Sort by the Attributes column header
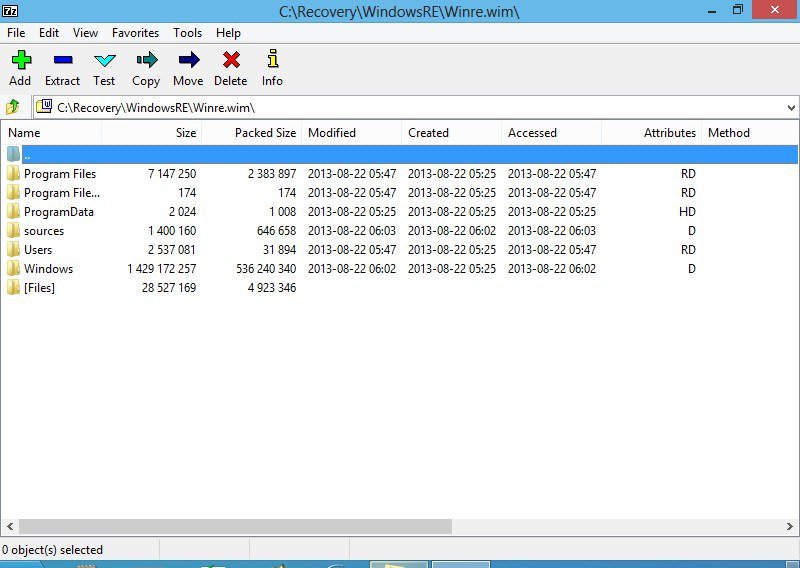 coord(652,133)
